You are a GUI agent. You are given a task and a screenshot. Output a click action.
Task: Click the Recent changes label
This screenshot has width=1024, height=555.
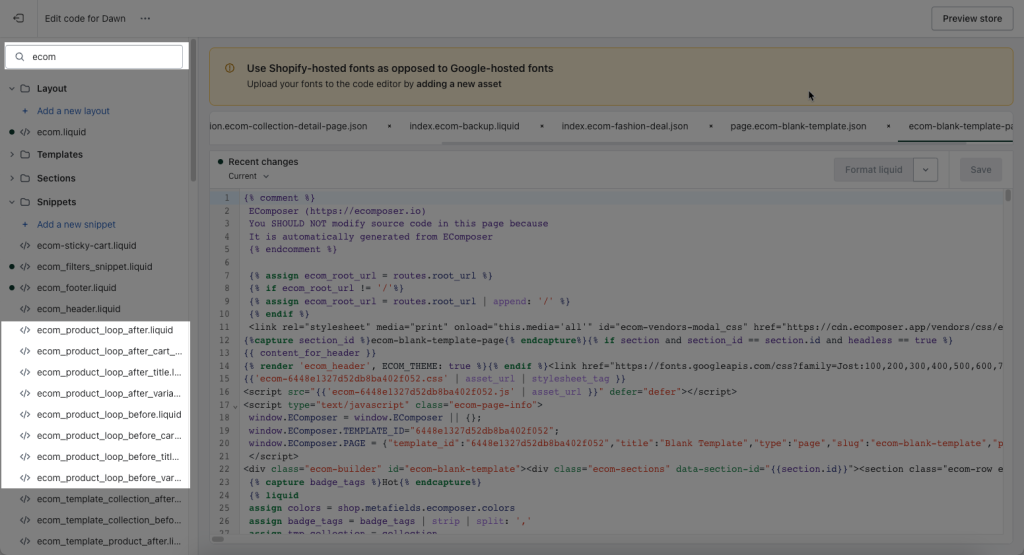(263, 162)
